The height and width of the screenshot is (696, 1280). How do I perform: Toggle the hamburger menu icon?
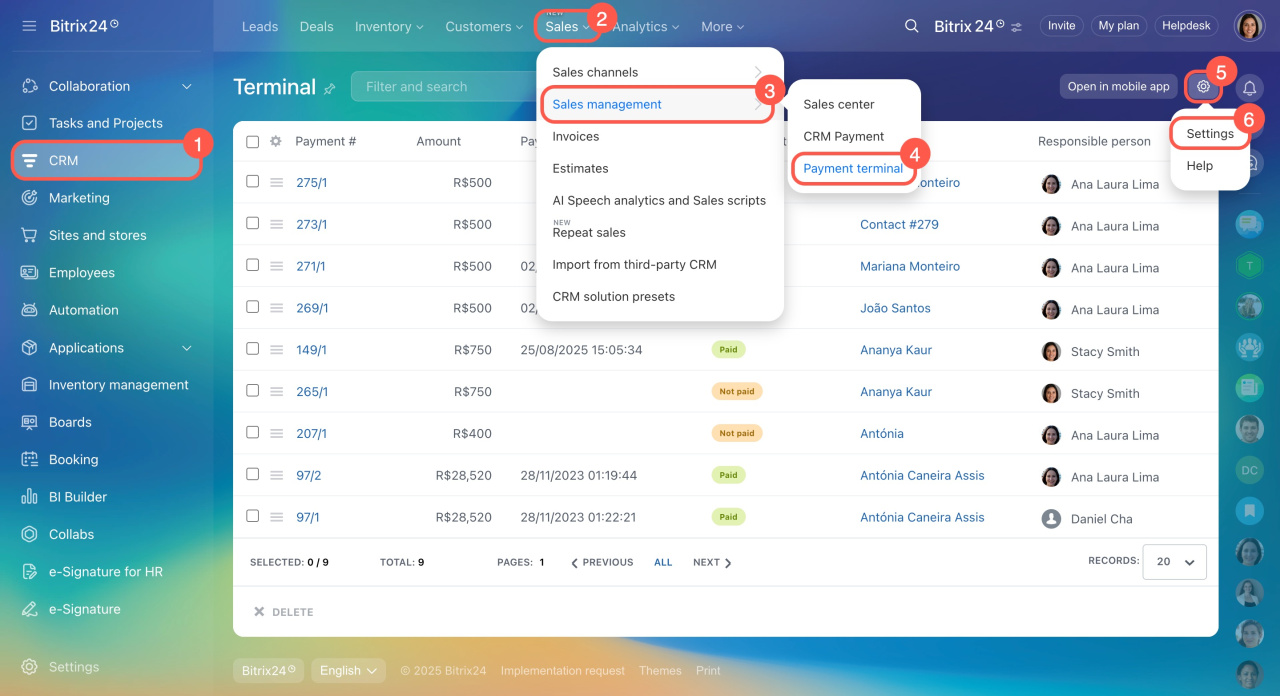(29, 26)
